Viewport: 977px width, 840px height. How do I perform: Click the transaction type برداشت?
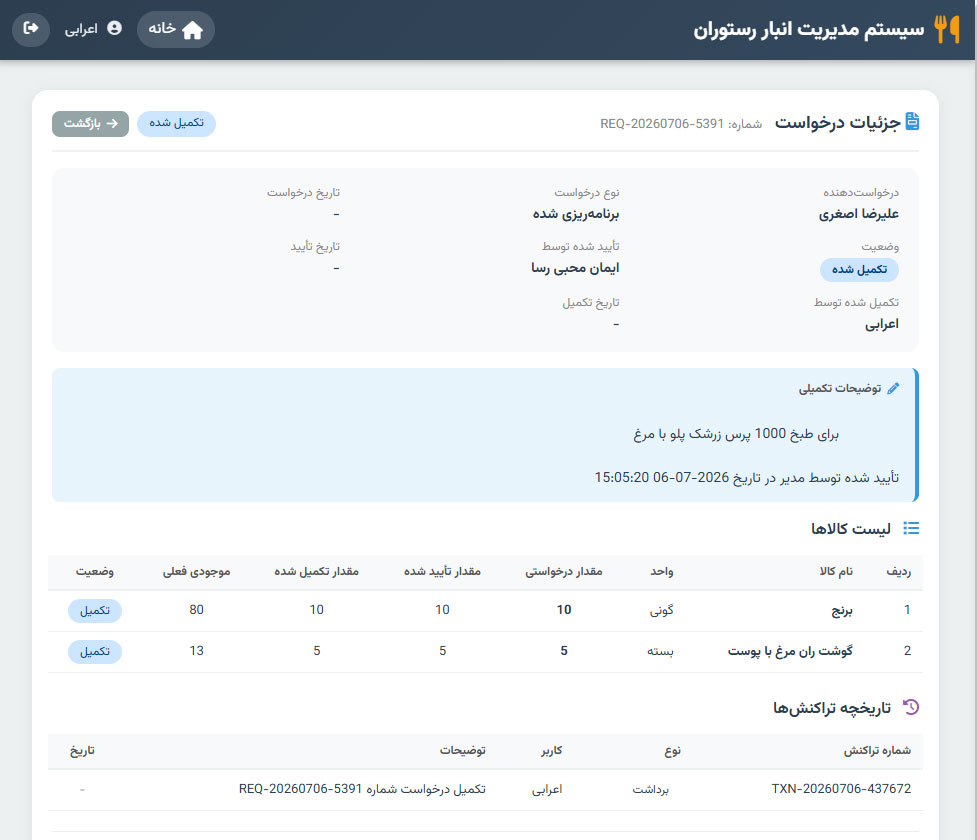tap(651, 790)
